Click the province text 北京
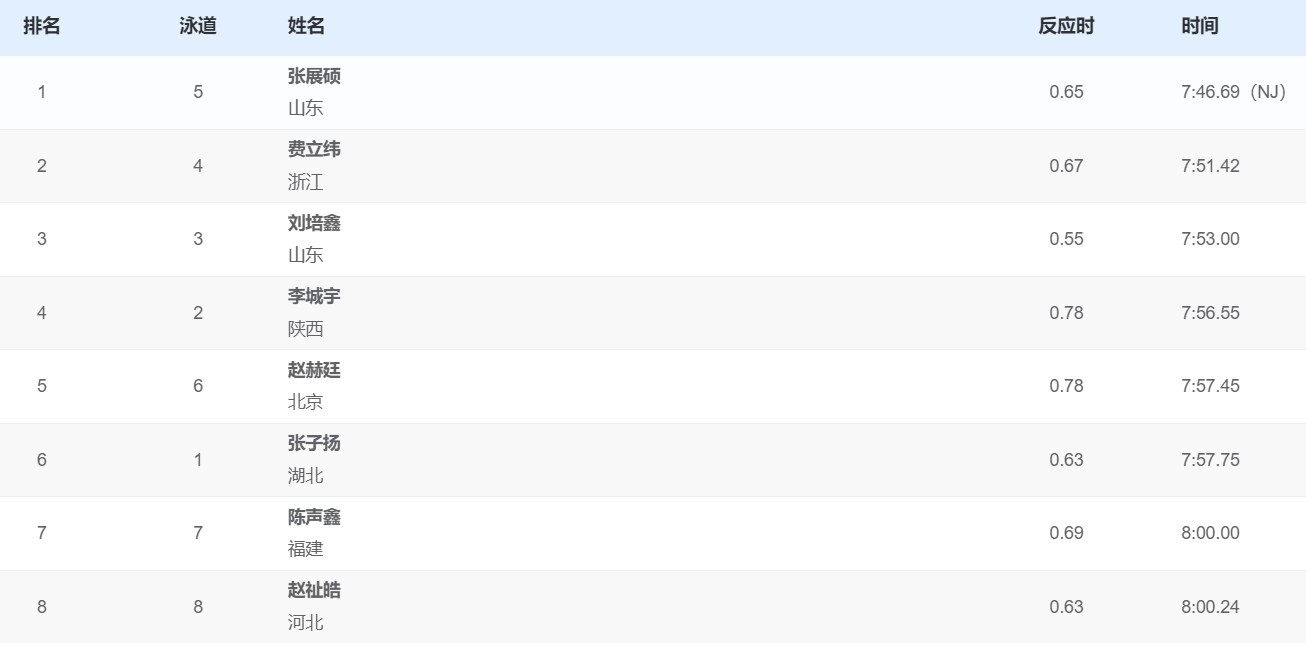Image resolution: width=1306 pixels, height=651 pixels. click(305, 402)
